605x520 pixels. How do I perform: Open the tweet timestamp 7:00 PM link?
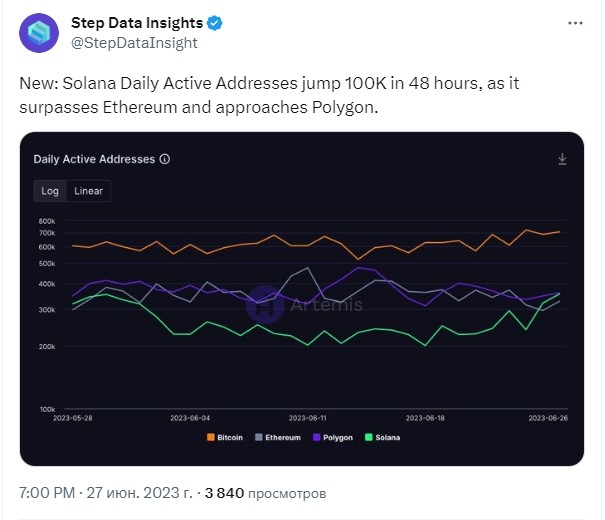coord(47,493)
